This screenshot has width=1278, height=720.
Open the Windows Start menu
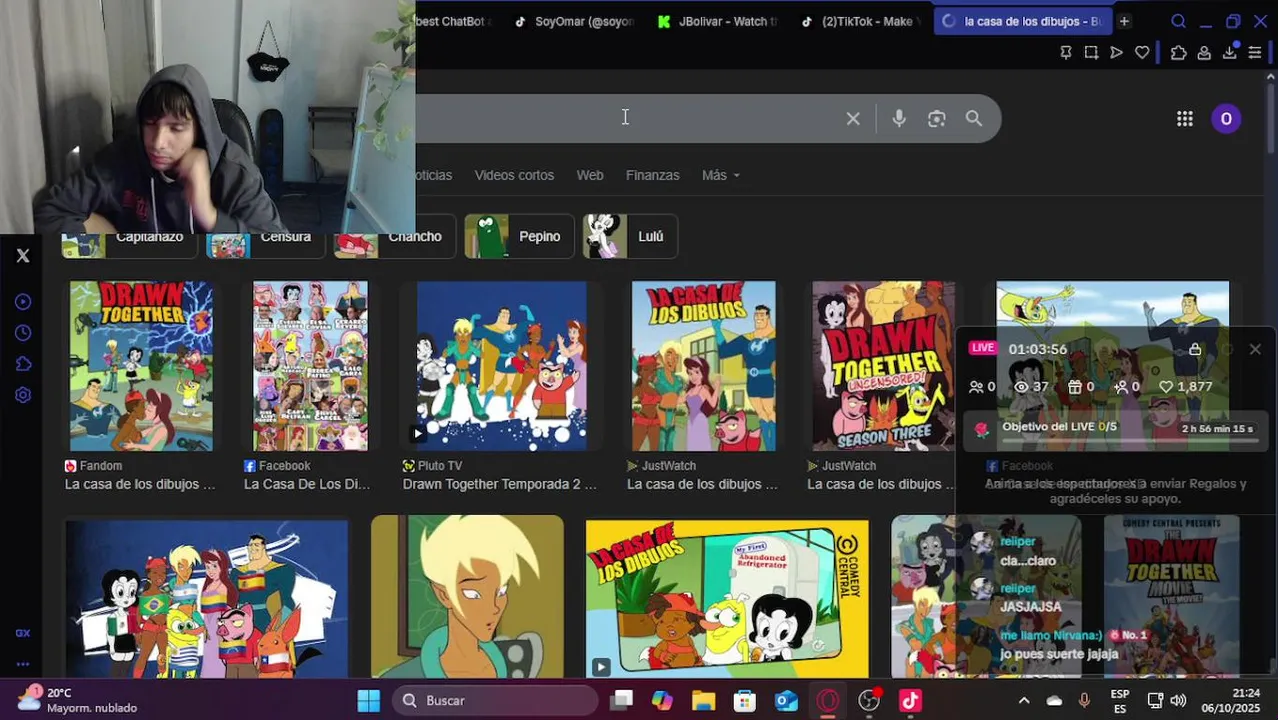(x=369, y=701)
